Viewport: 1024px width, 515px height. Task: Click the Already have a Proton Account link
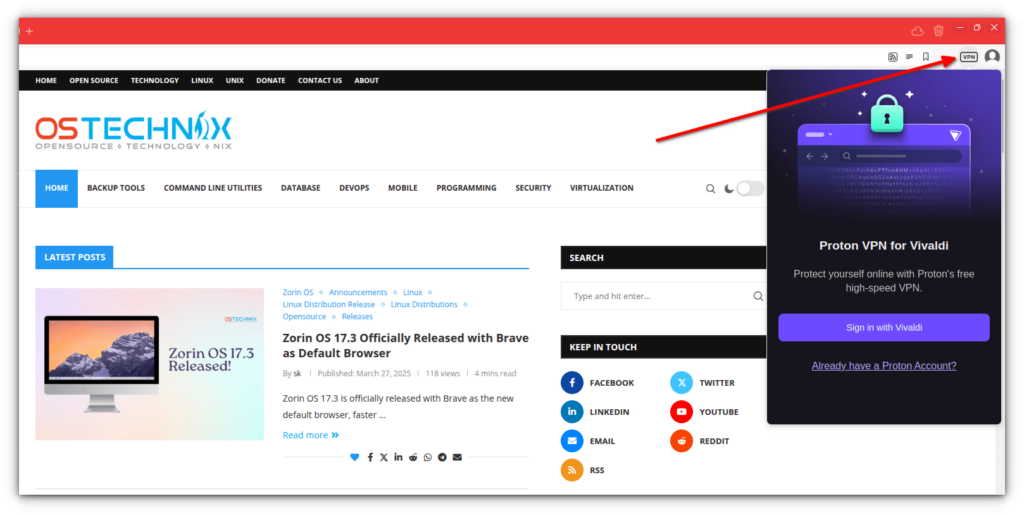pyautogui.click(x=884, y=366)
